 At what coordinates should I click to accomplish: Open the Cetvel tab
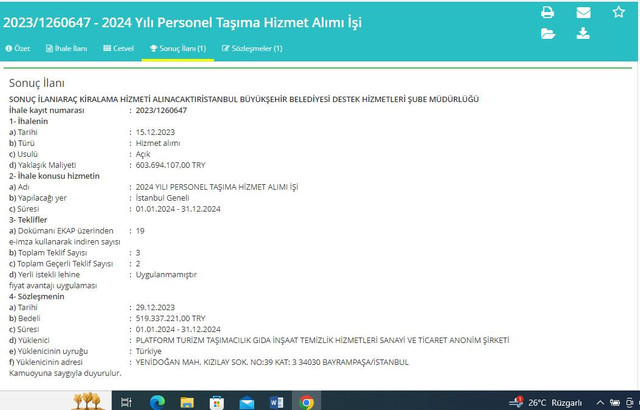pos(119,48)
